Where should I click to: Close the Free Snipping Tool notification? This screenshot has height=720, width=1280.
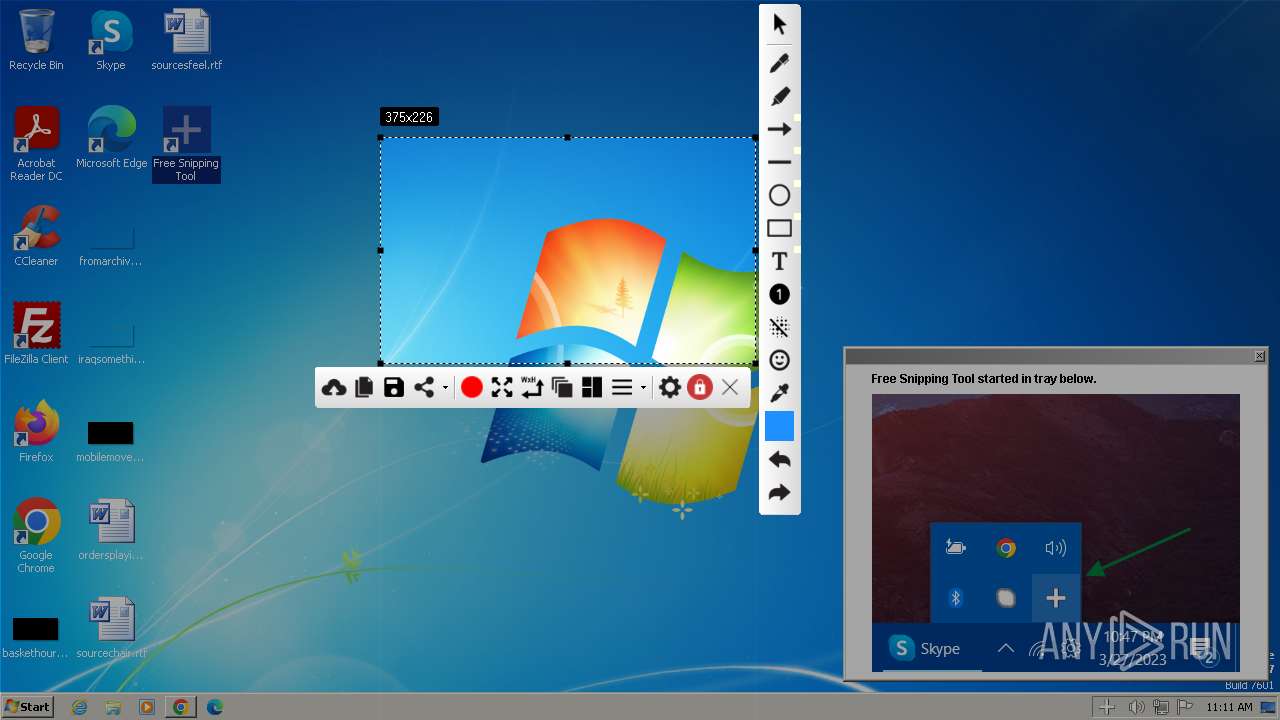pyautogui.click(x=1260, y=356)
